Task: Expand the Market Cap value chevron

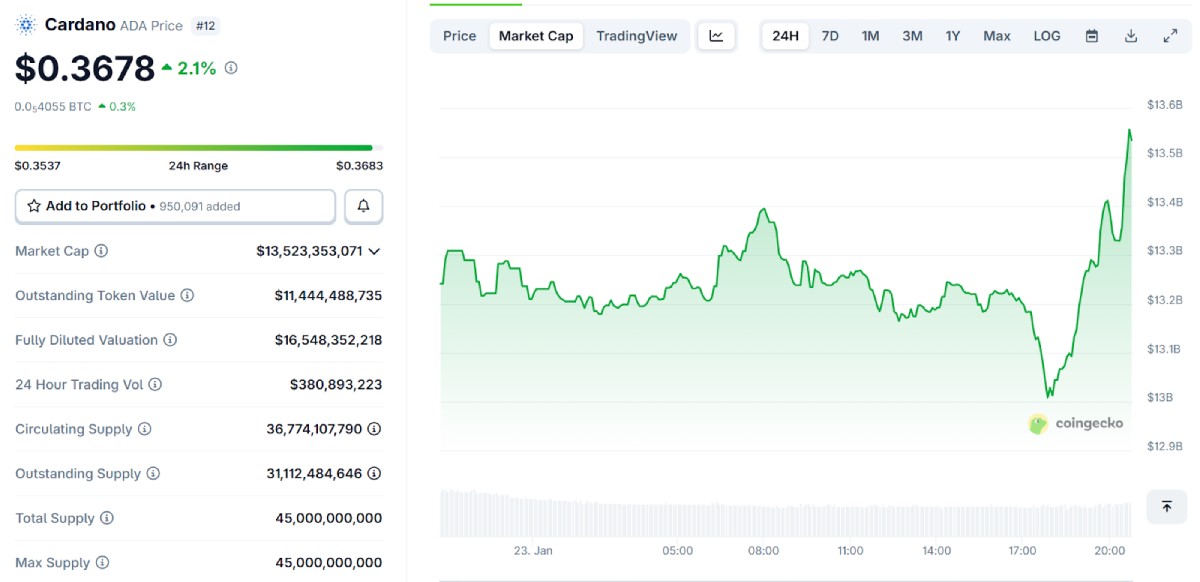Action: point(374,251)
